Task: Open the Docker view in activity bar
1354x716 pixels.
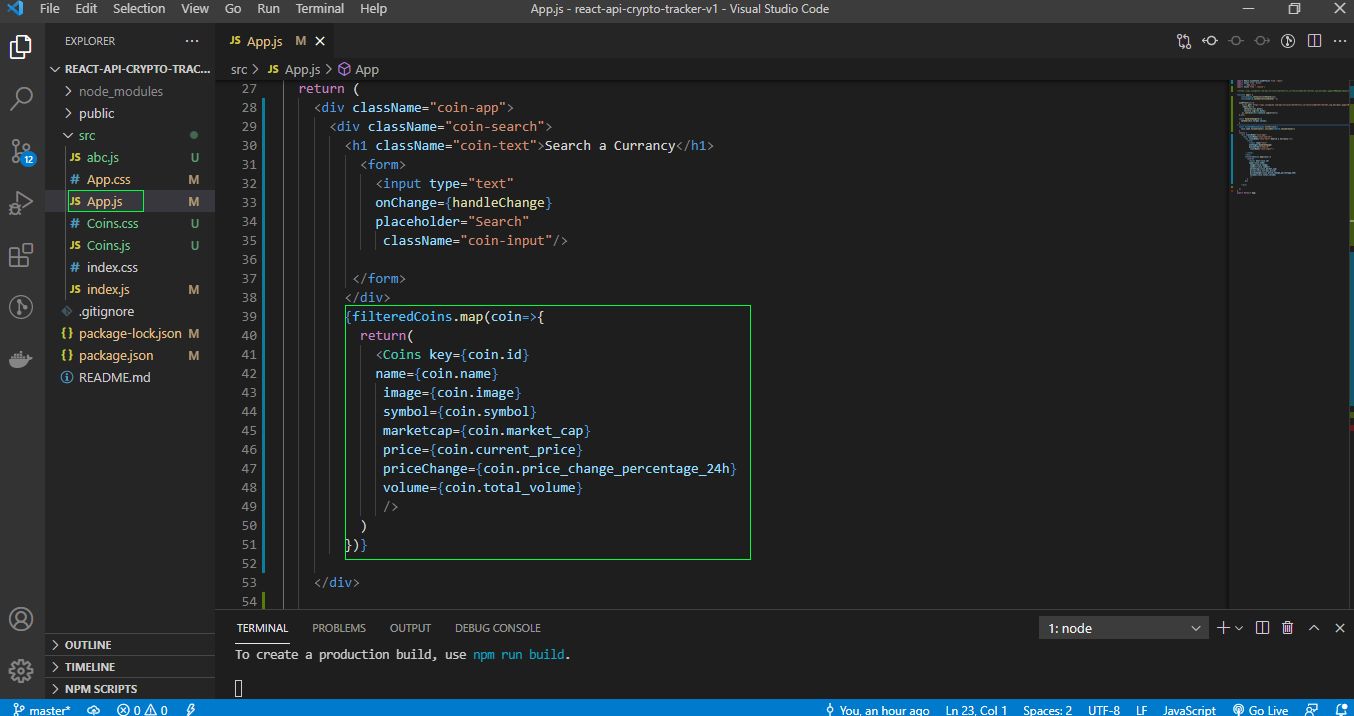Action: pos(20,360)
